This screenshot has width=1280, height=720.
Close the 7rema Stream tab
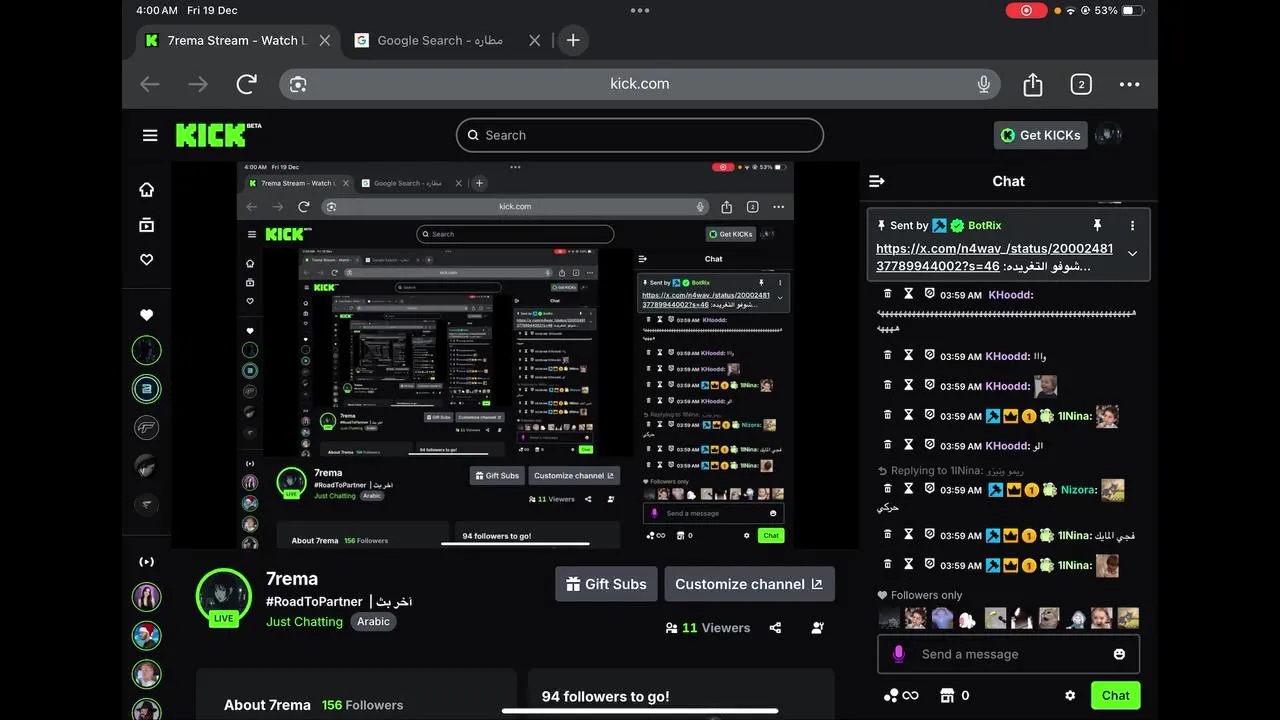pos(324,40)
